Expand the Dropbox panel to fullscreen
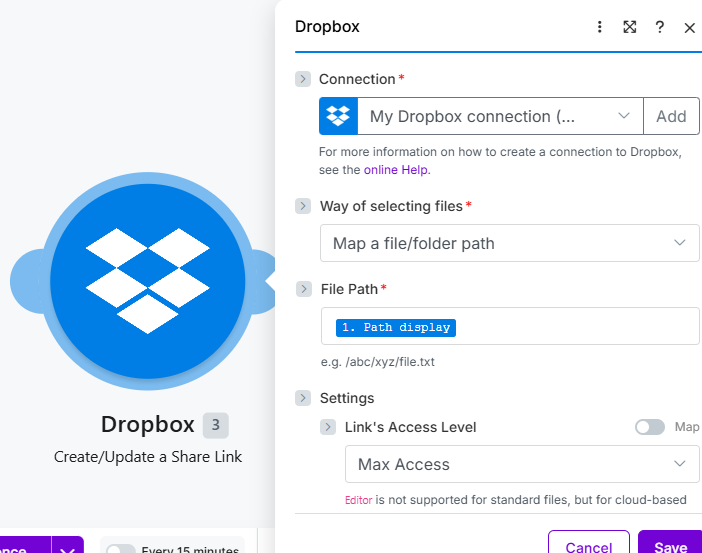The image size is (702, 553). point(629,27)
